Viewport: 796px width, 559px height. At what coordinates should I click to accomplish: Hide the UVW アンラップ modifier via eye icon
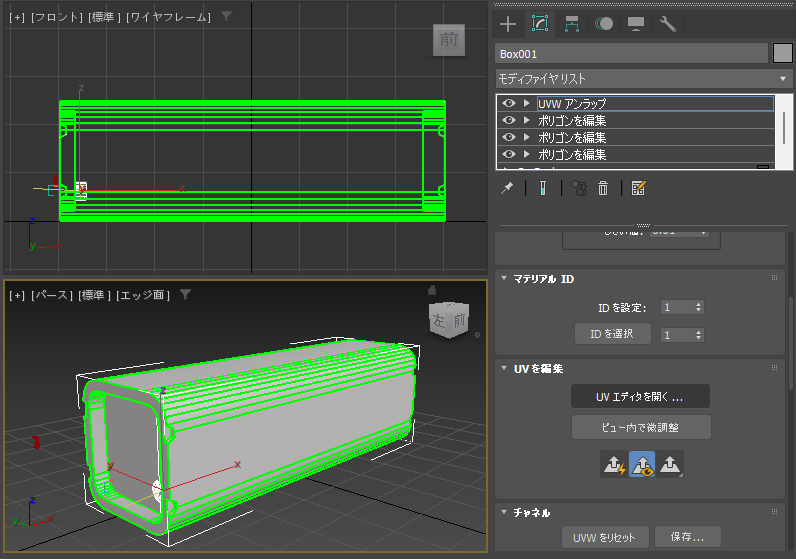[509, 103]
